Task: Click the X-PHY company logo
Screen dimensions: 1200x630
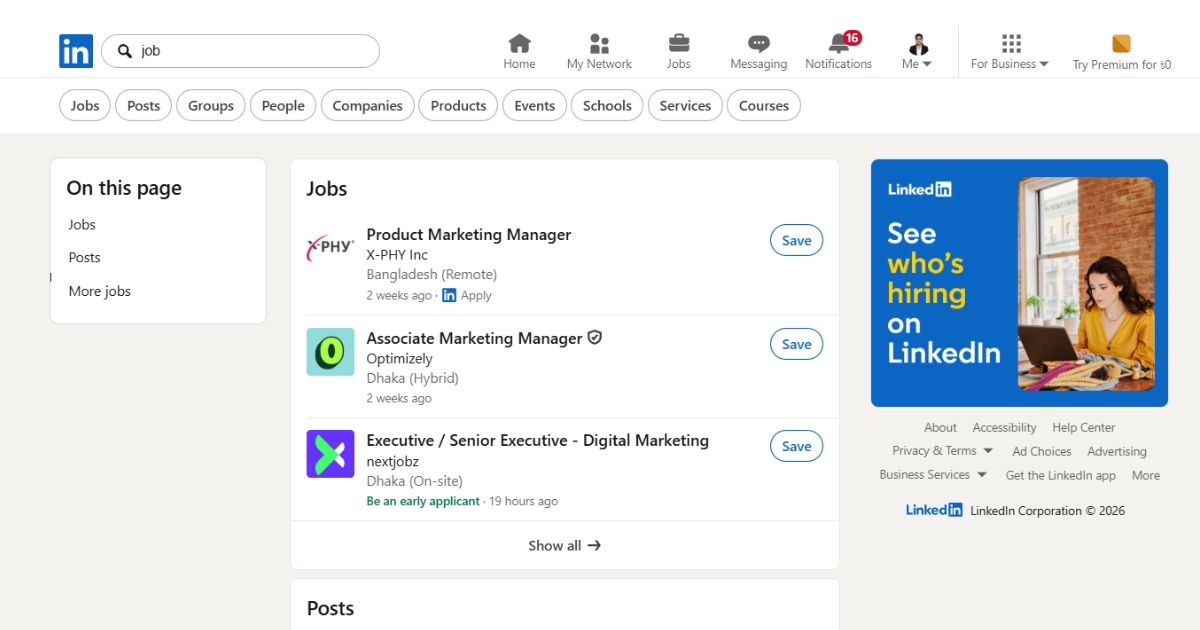Action: 330,249
